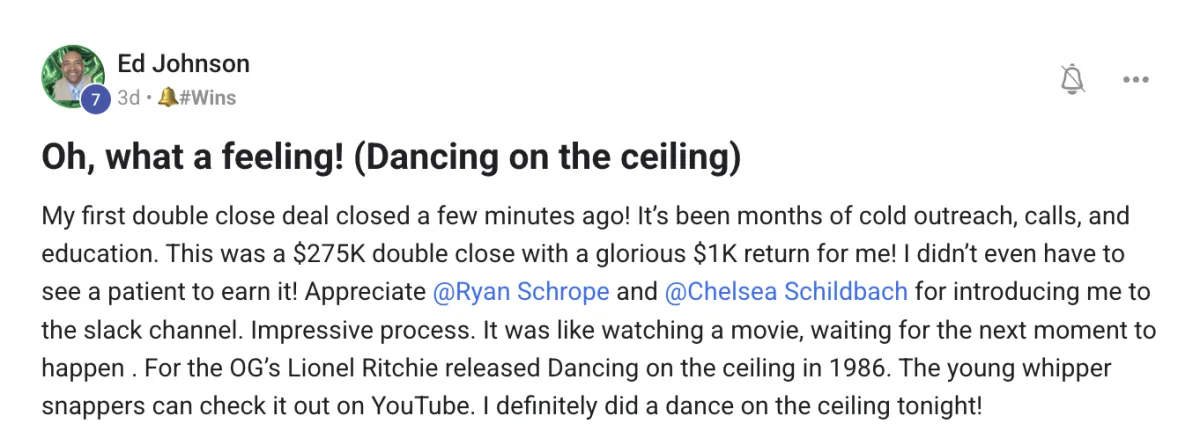This screenshot has width=1200, height=438.
Task: Click the @Ryan Schrope mention
Action: point(521,292)
